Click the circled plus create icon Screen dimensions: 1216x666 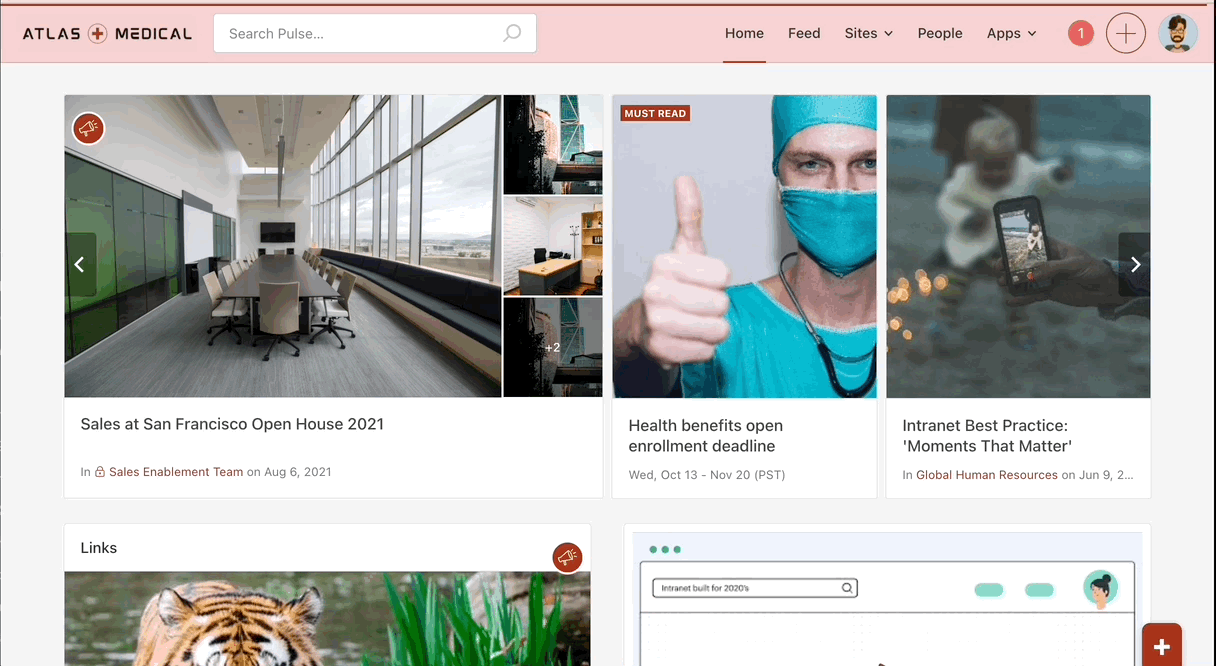click(1126, 33)
